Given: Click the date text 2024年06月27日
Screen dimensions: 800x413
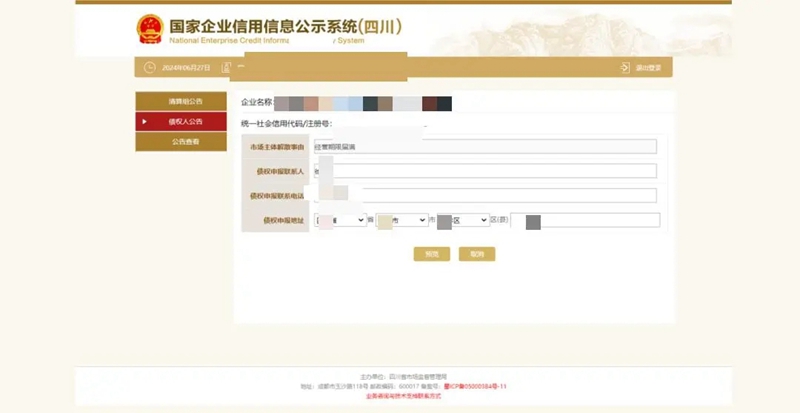Looking at the screenshot, I should click(x=186, y=68).
